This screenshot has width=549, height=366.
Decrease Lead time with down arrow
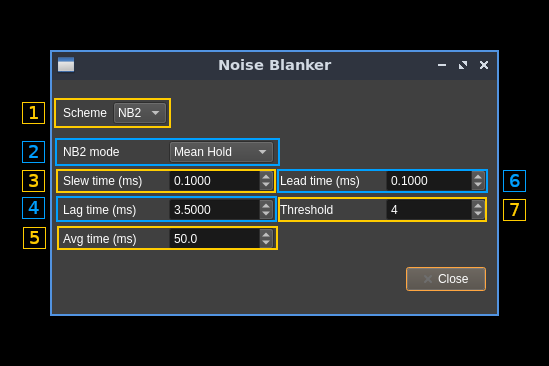(478, 185)
